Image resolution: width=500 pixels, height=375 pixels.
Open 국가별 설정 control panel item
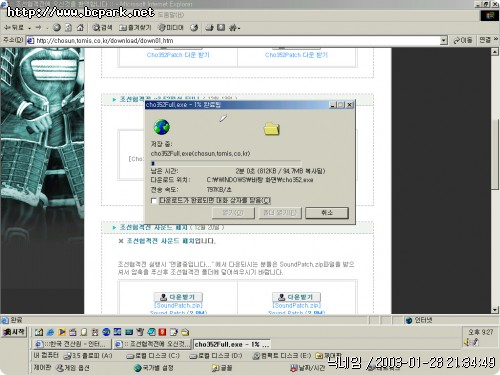click(153, 368)
